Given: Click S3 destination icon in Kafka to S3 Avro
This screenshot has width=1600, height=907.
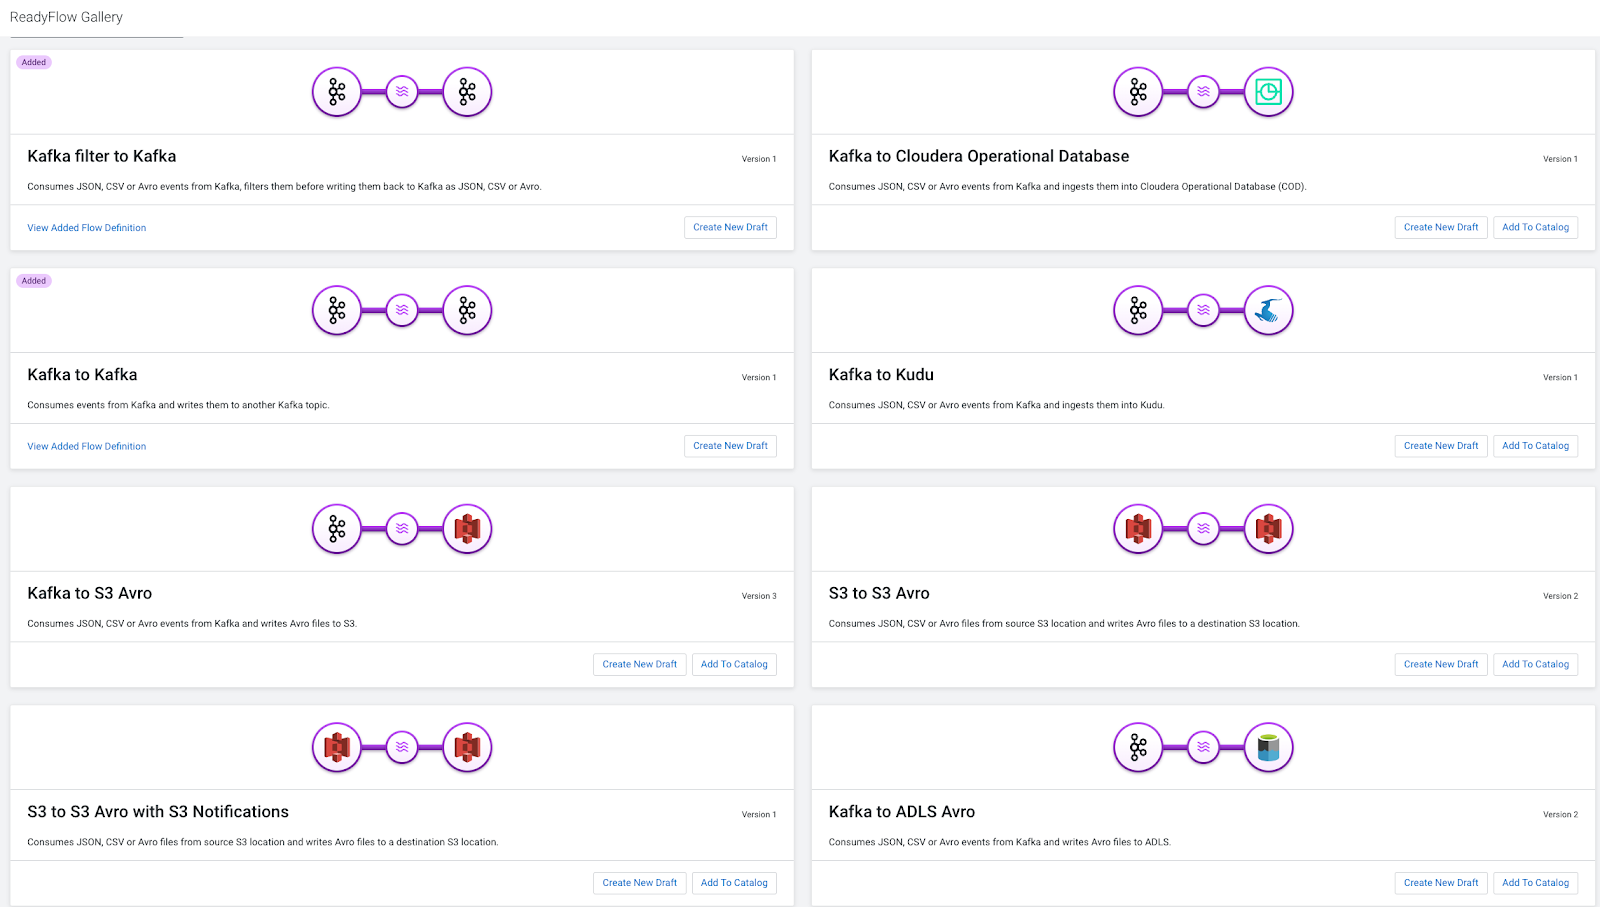Looking at the screenshot, I should (467, 529).
